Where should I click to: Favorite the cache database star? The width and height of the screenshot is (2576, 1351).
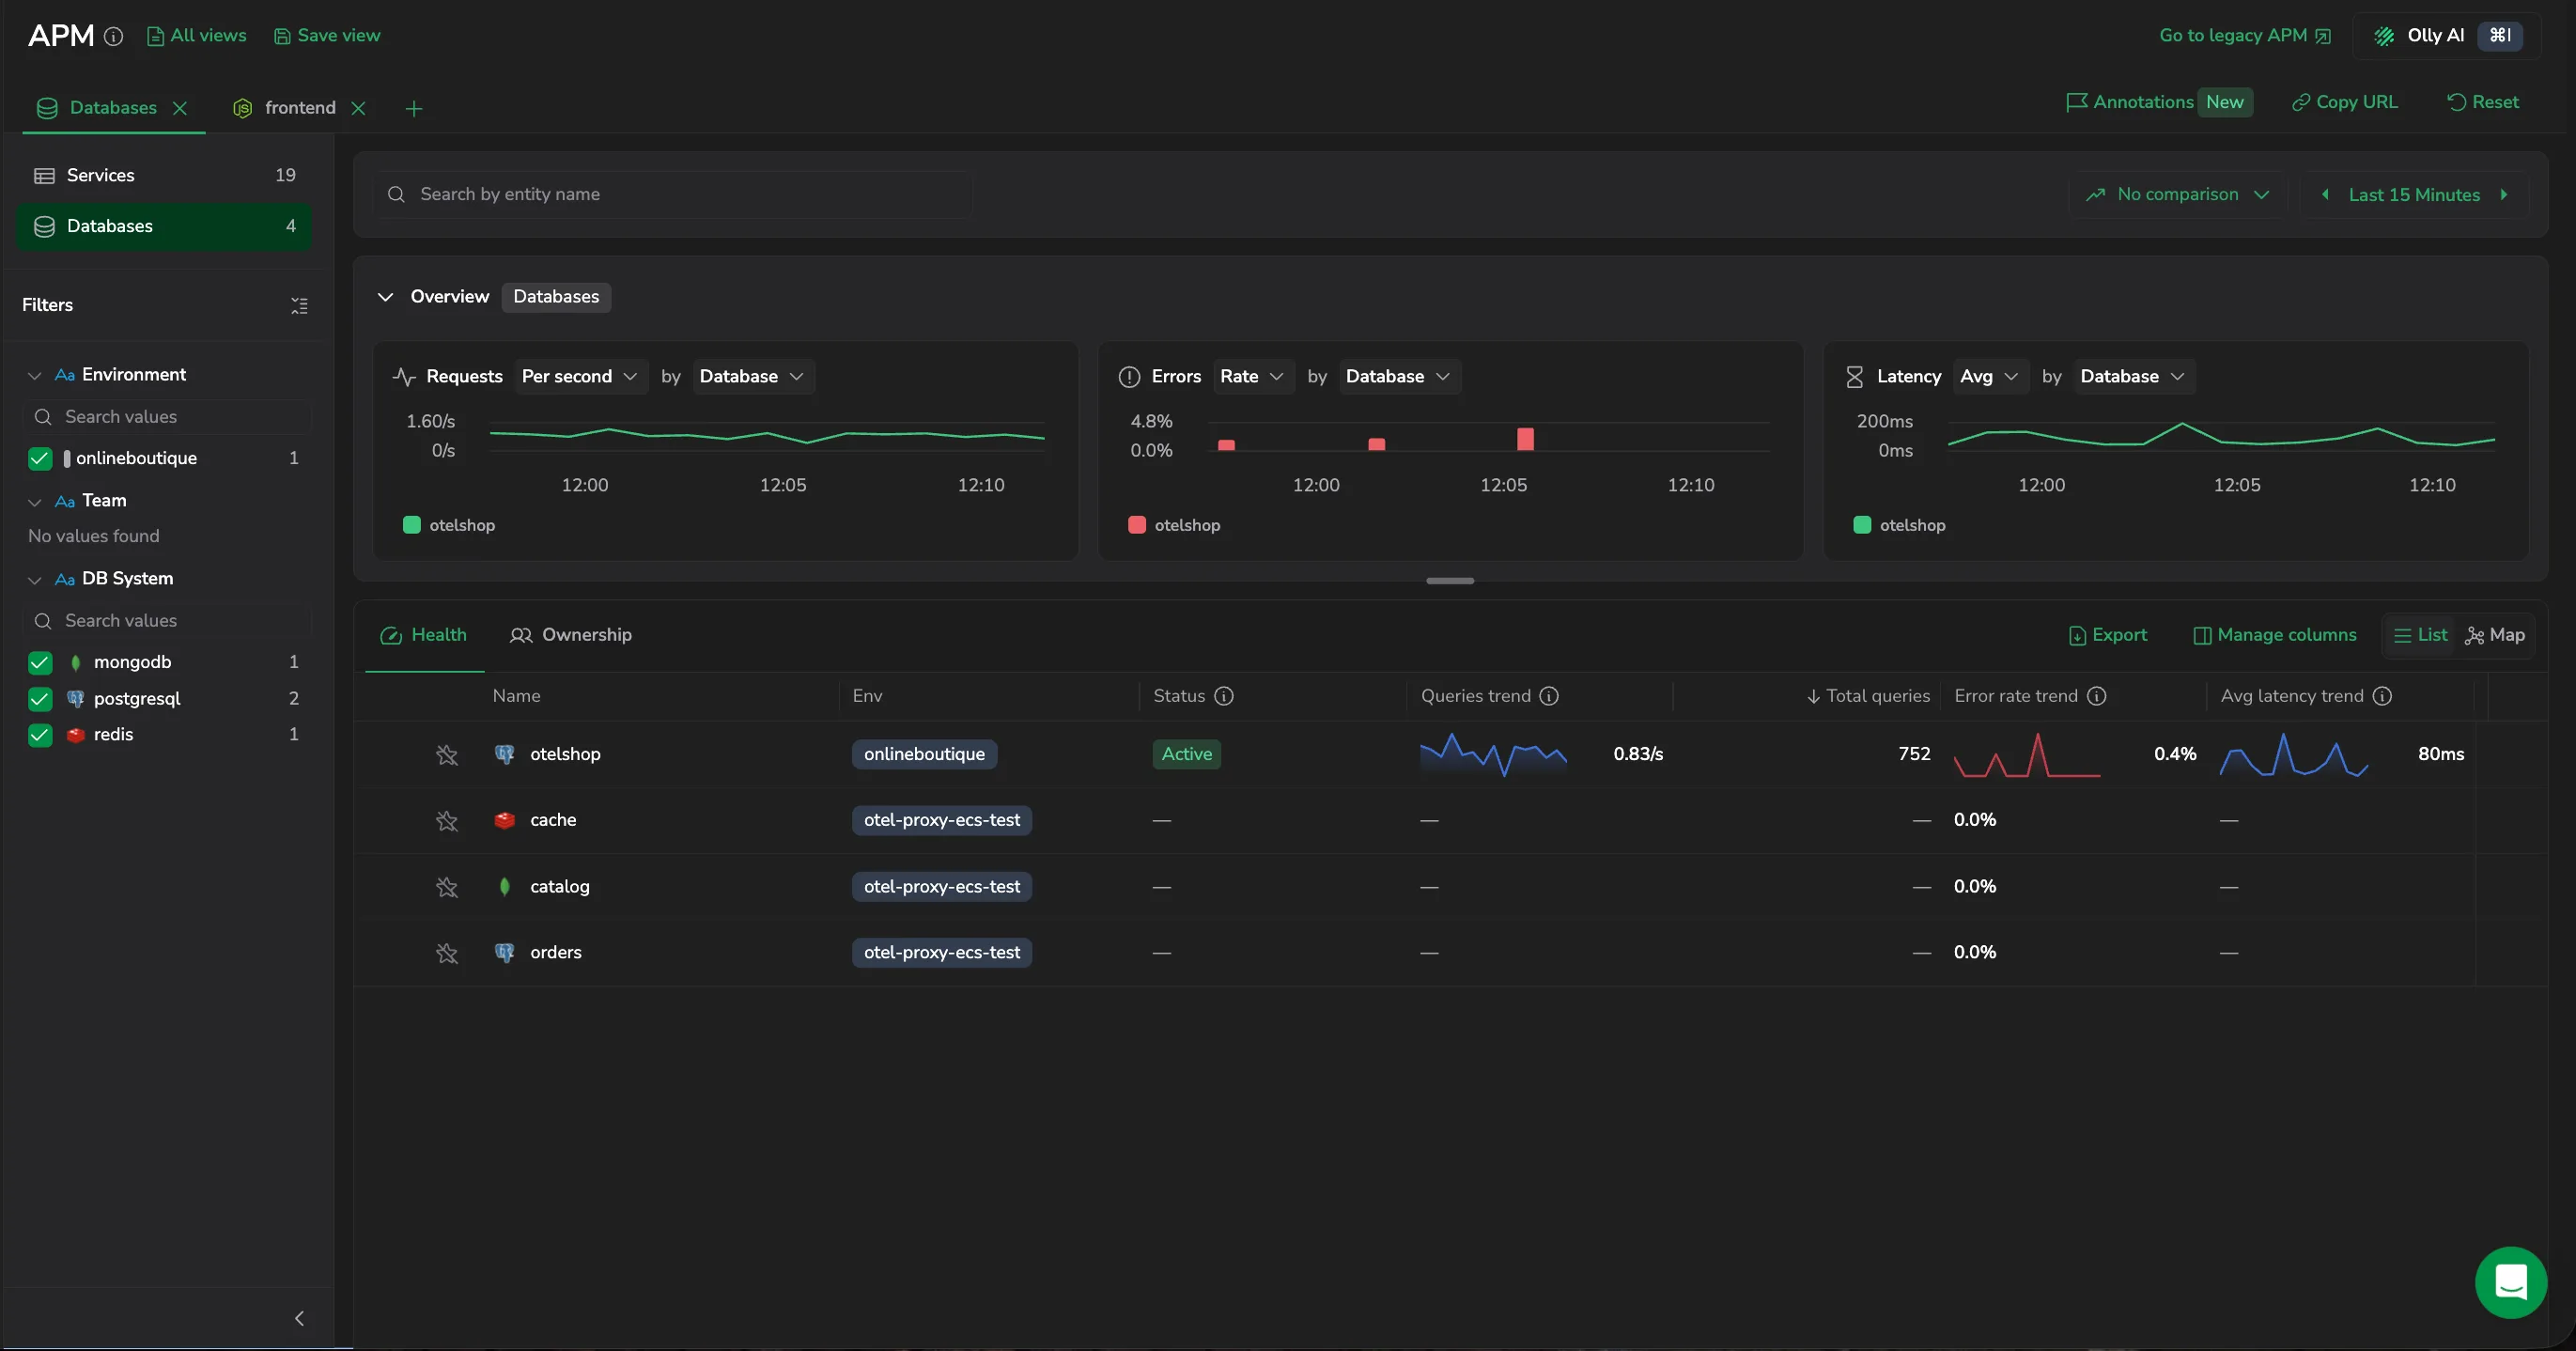[x=447, y=821]
